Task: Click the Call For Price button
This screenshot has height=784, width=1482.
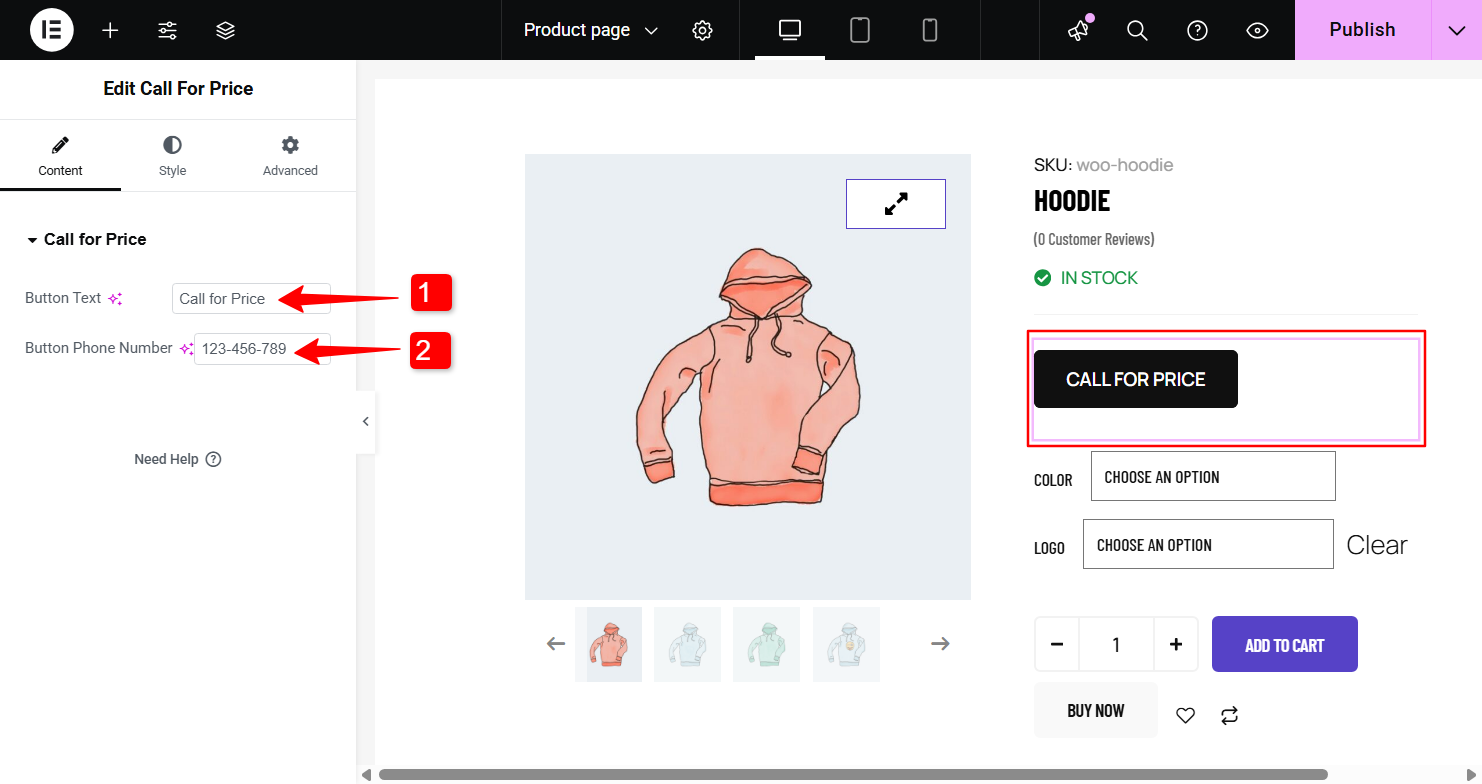Action: [x=1136, y=379]
